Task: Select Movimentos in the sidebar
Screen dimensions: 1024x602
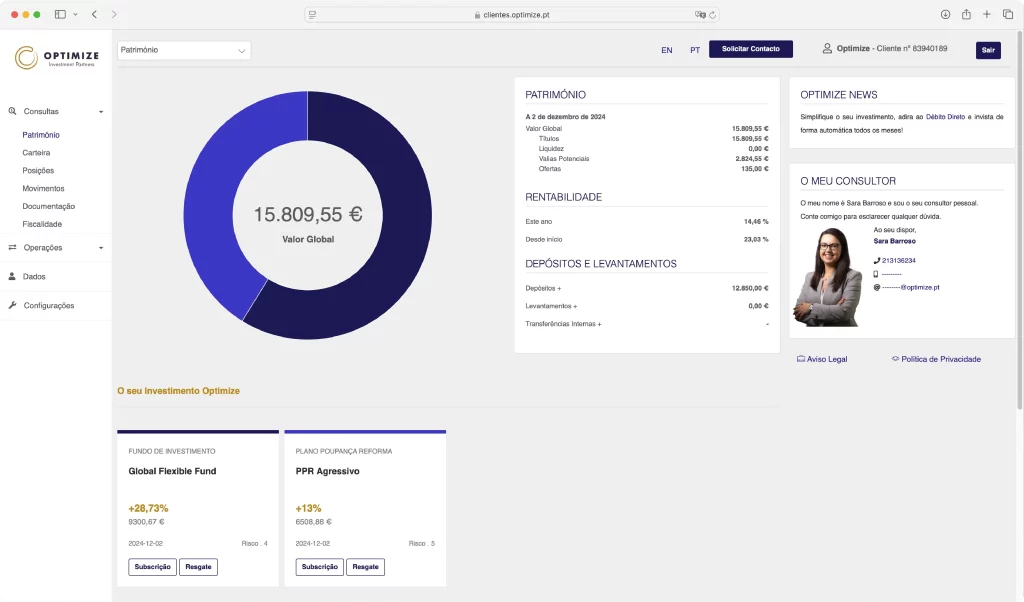Action: (x=43, y=189)
